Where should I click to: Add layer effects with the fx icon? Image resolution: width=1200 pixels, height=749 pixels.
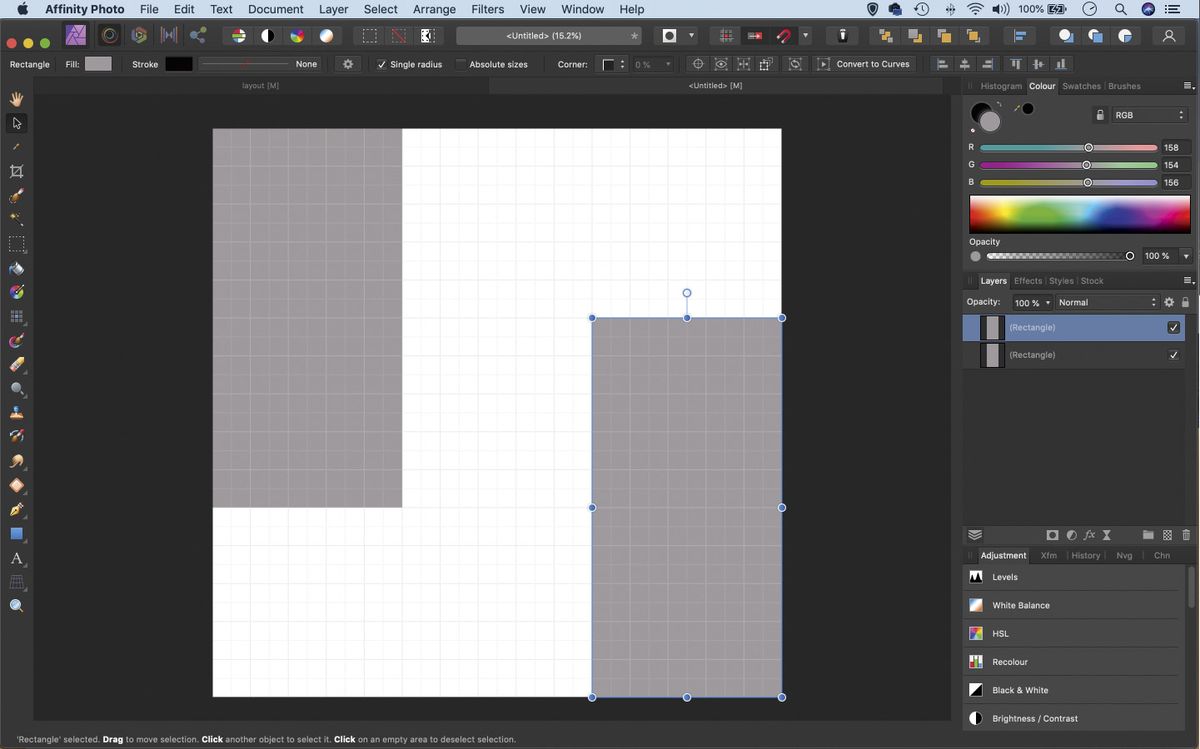(1089, 535)
